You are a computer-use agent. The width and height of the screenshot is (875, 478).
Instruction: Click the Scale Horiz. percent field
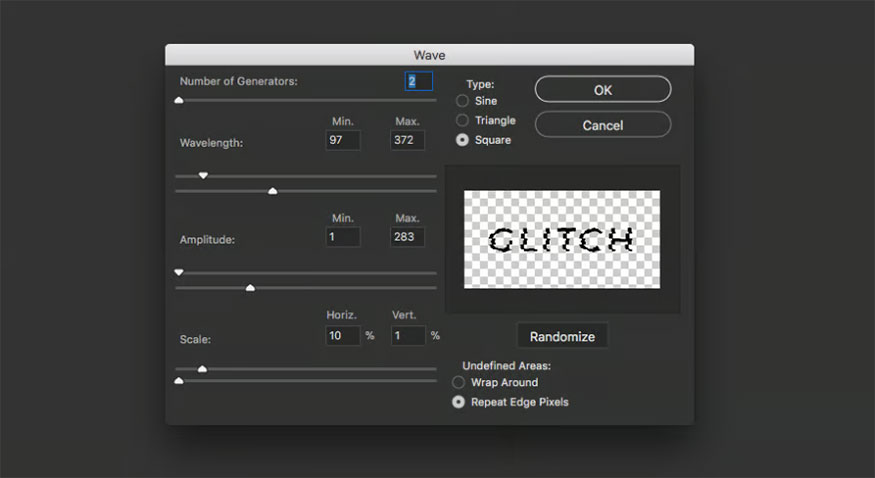coord(343,336)
